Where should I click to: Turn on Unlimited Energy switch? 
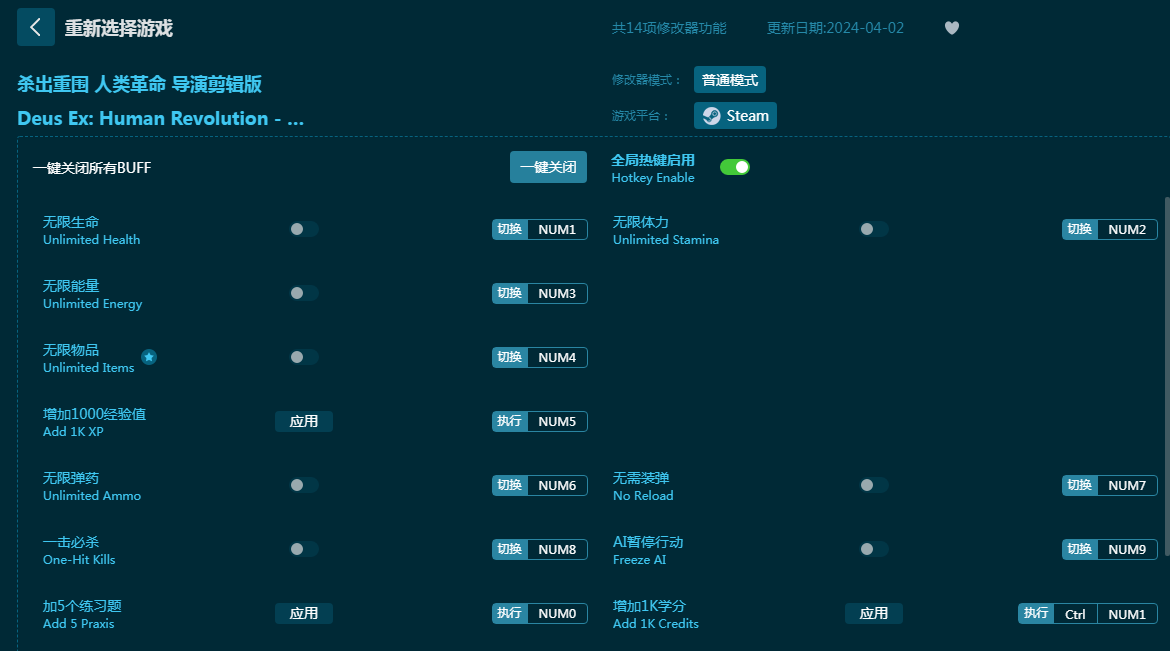304,293
